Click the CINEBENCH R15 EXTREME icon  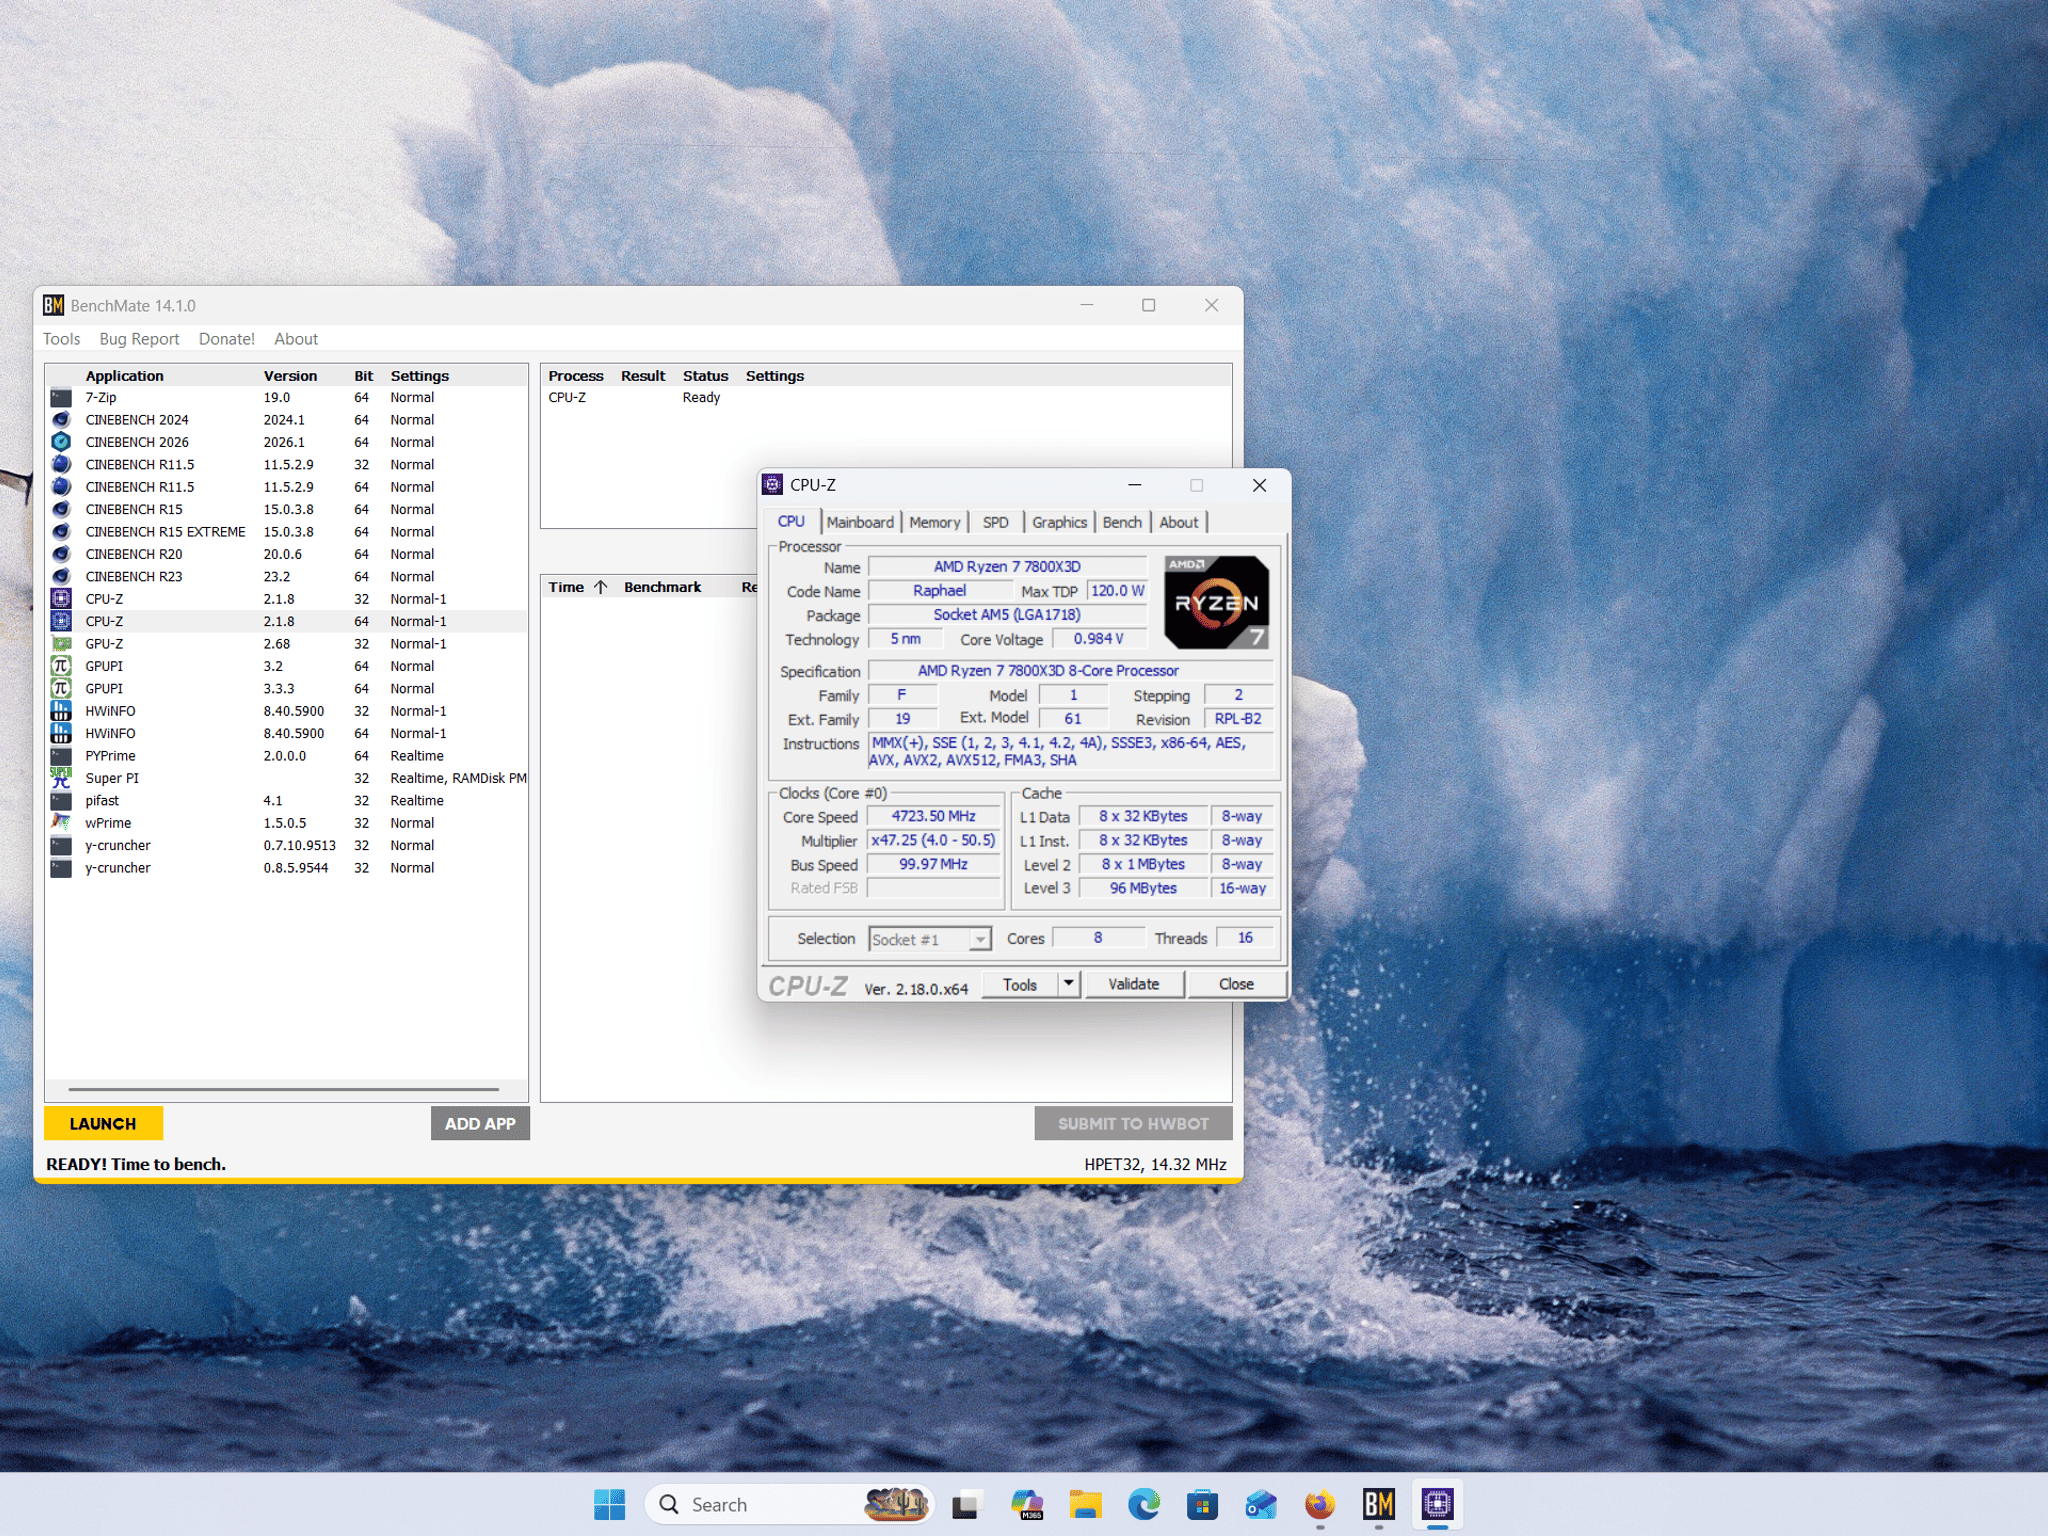[61, 532]
